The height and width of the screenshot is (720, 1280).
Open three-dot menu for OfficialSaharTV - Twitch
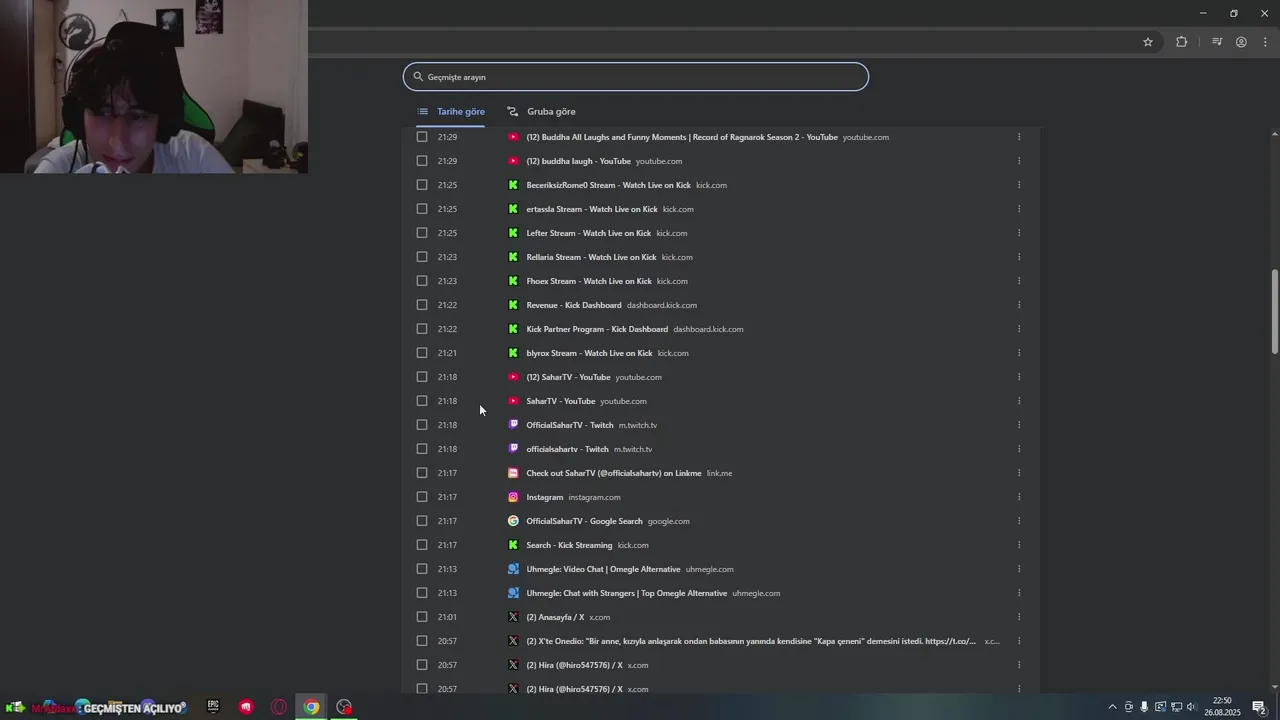tap(1019, 425)
